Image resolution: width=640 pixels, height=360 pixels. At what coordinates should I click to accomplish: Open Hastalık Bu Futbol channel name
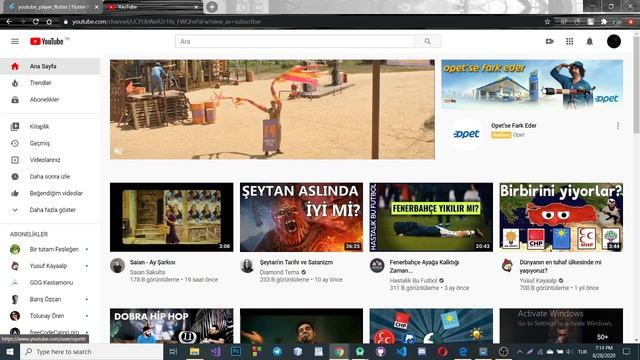(x=413, y=280)
